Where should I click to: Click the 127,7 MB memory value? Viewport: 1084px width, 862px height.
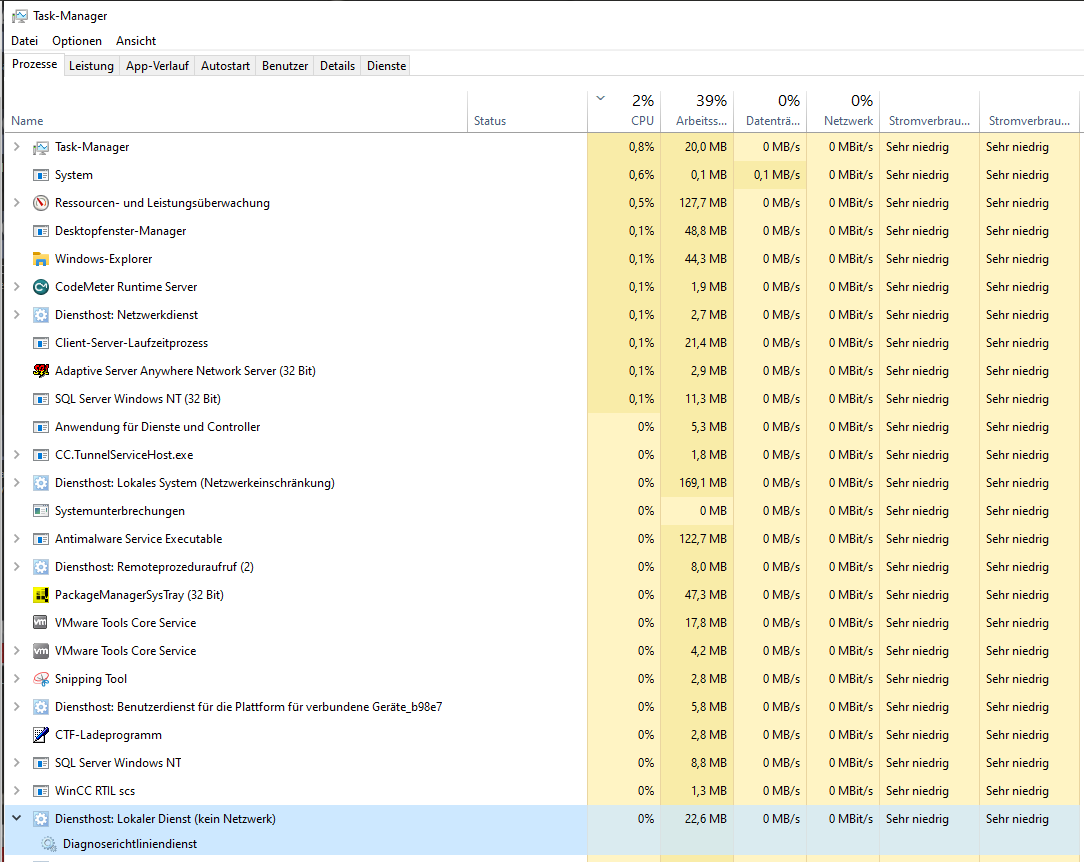702,203
